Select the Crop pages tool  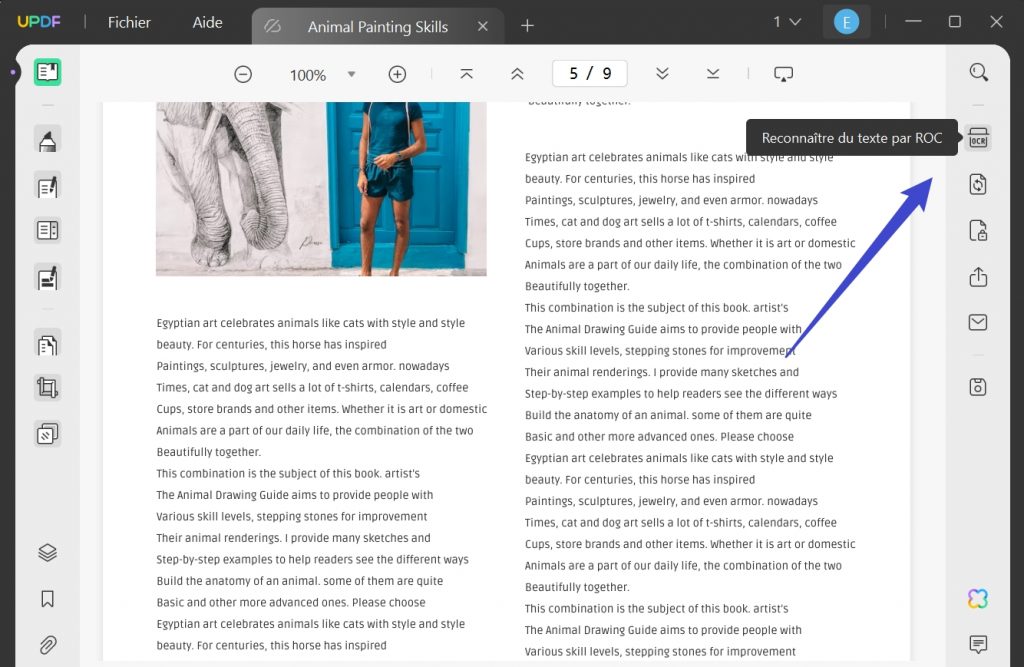pyautogui.click(x=46, y=388)
